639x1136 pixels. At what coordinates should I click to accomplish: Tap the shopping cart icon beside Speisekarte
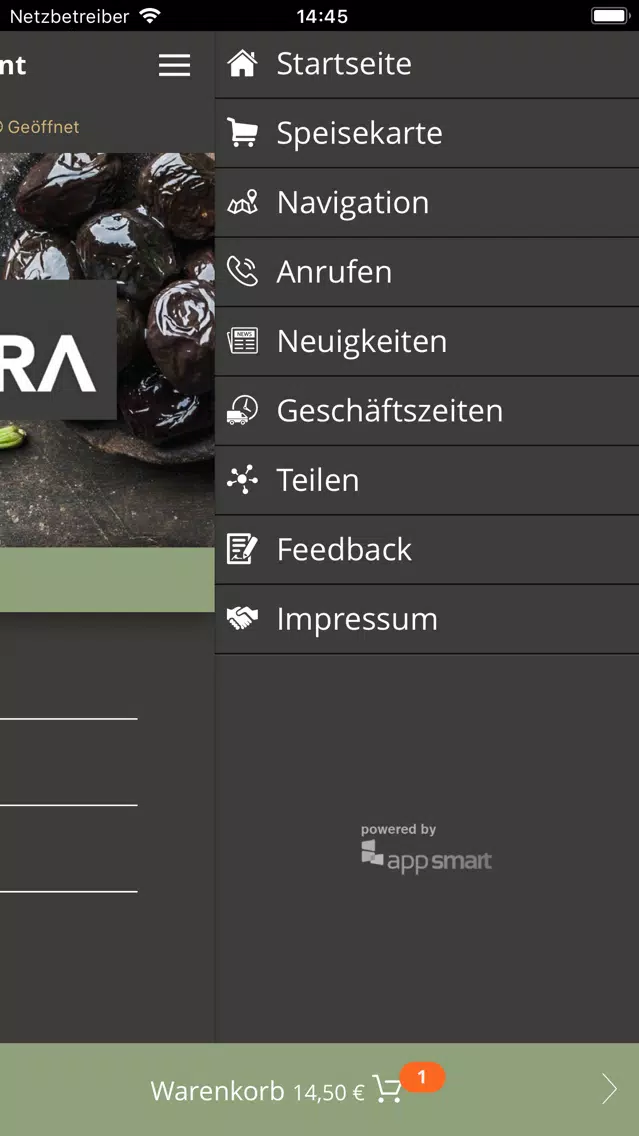pyautogui.click(x=242, y=133)
